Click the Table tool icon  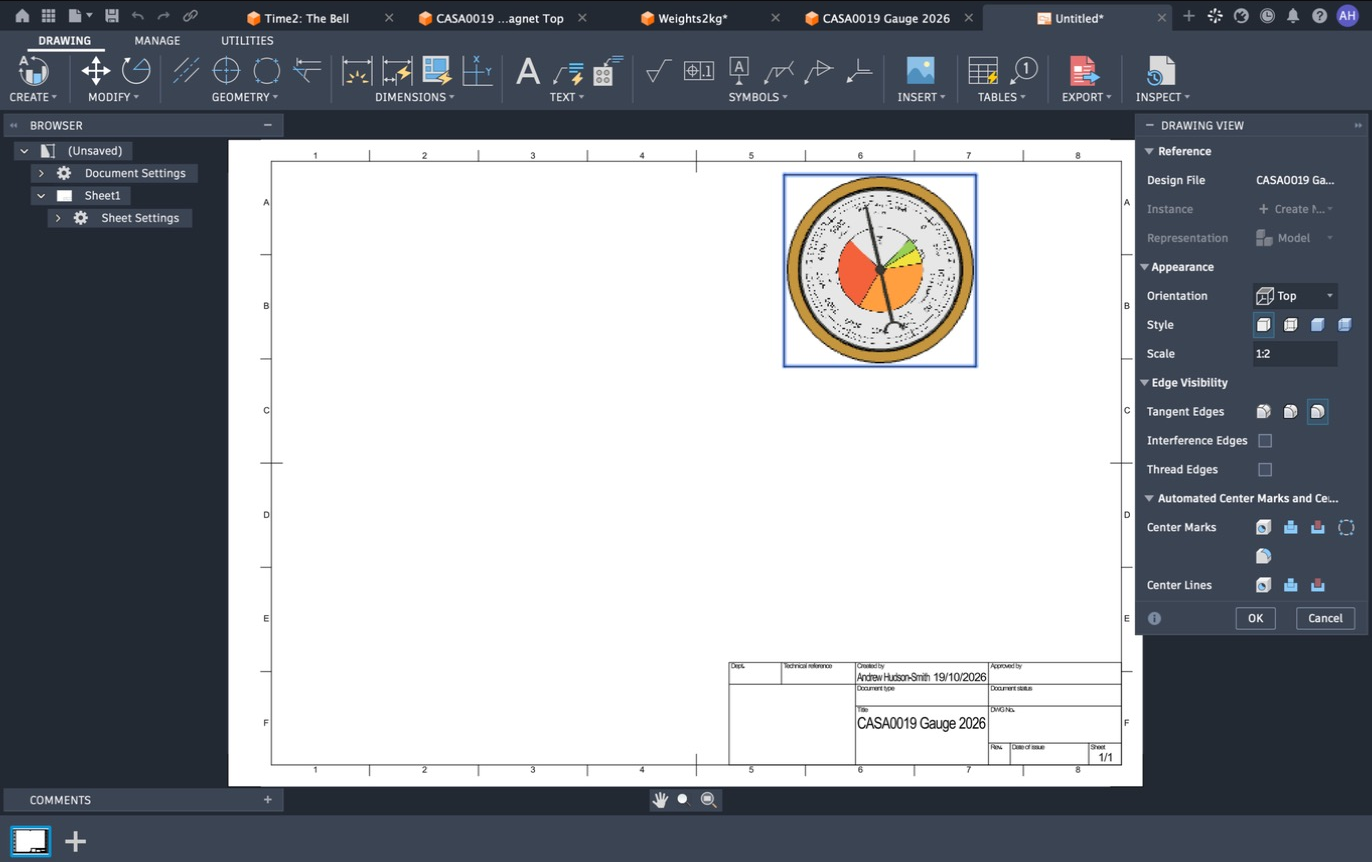coord(983,71)
